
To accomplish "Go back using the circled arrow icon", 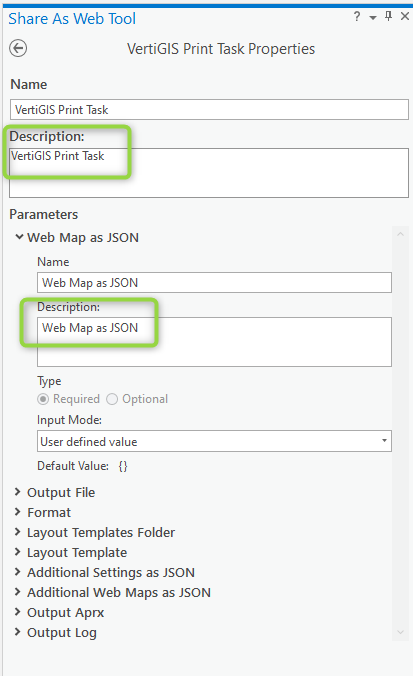I will [x=18, y=48].
